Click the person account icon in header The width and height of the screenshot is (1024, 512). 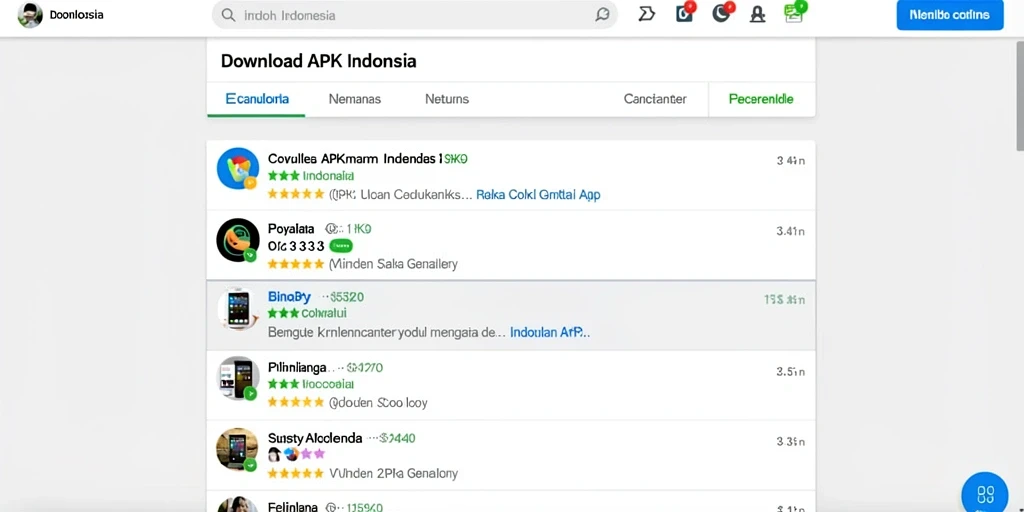click(757, 14)
